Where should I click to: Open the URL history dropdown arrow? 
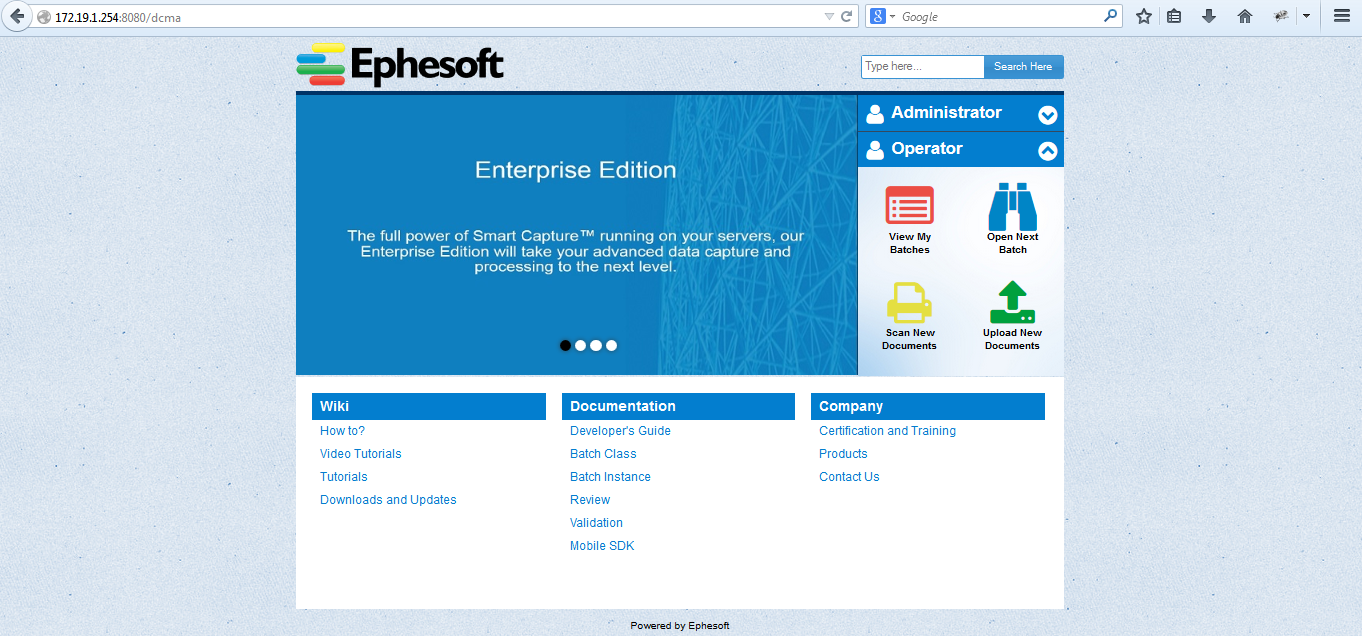coord(828,16)
